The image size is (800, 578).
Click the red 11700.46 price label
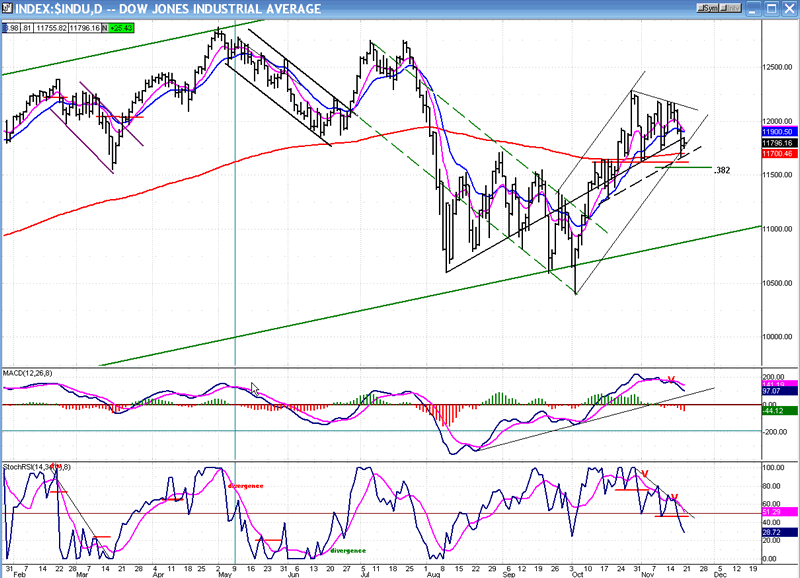(x=778, y=154)
